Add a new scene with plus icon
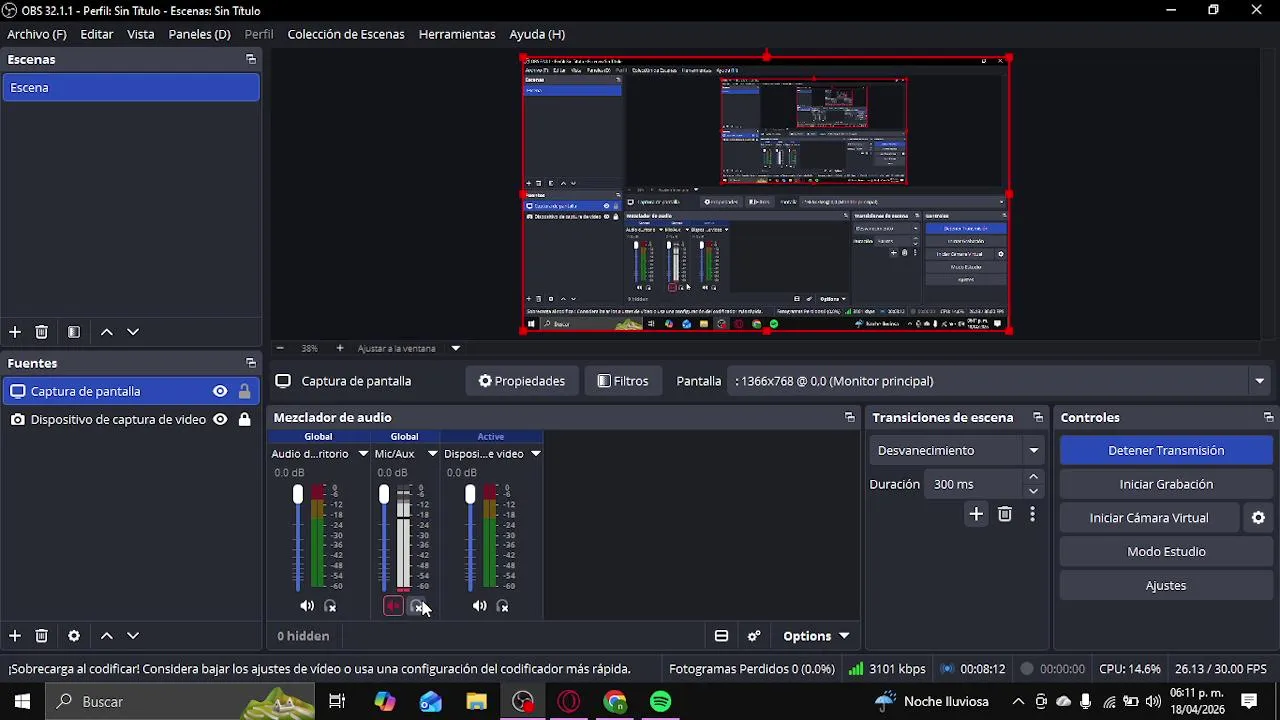The image size is (1280, 720). coord(15,332)
